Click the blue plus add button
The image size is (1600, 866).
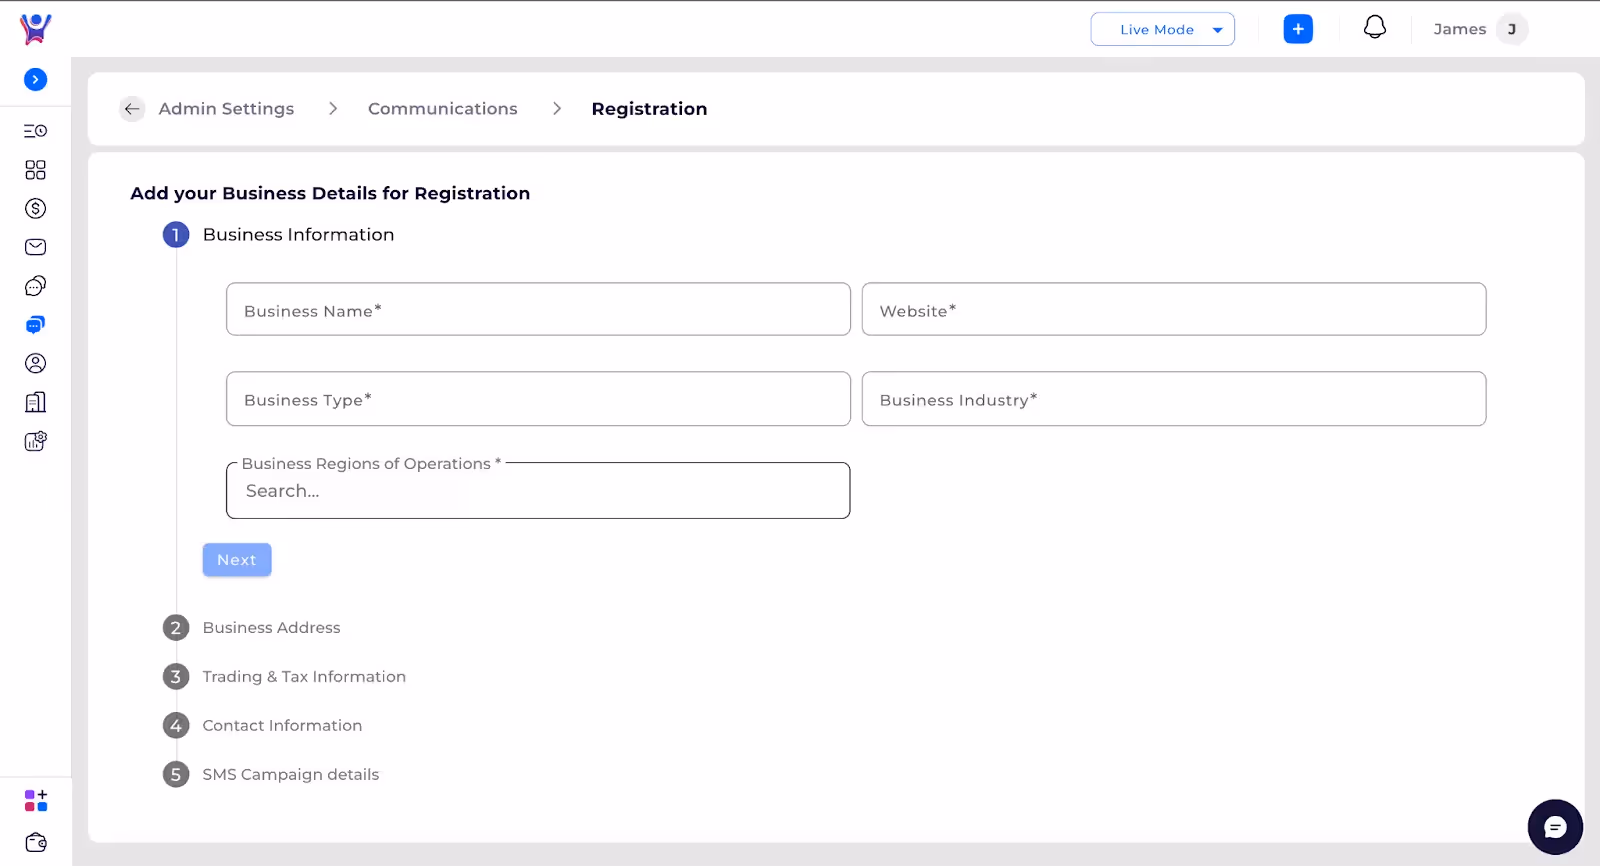coord(1298,29)
